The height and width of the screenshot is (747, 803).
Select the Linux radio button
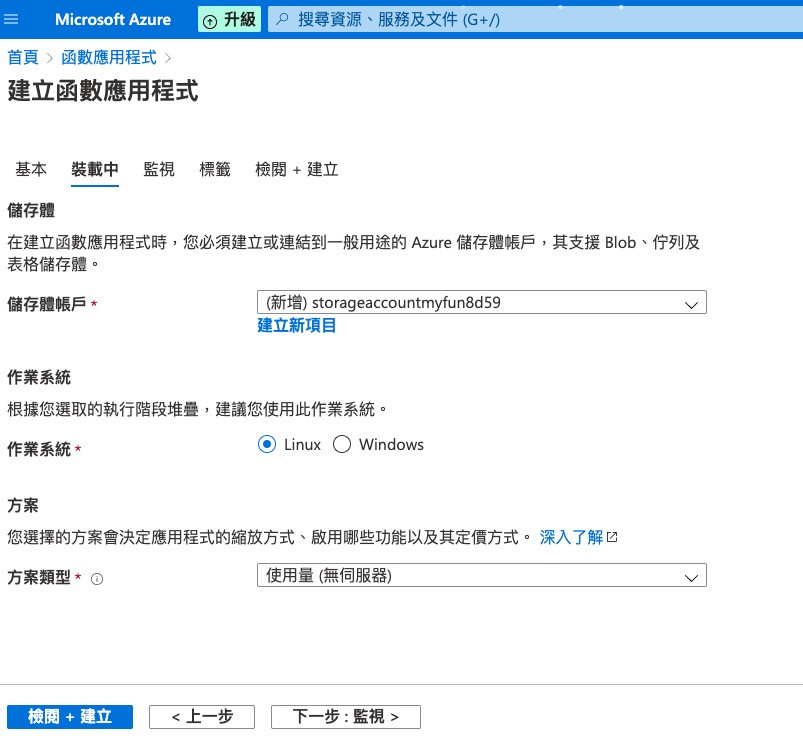[267, 444]
